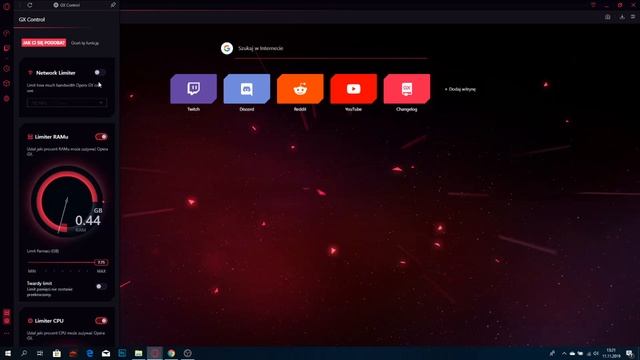This screenshot has height=360, width=640.
Task: Click the volume icon in the system tray
Action: pyautogui.click(x=596, y=353)
